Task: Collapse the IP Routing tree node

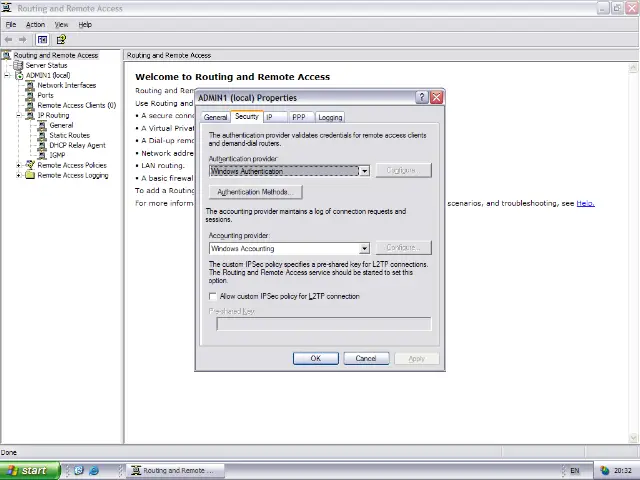Action: coord(19,116)
